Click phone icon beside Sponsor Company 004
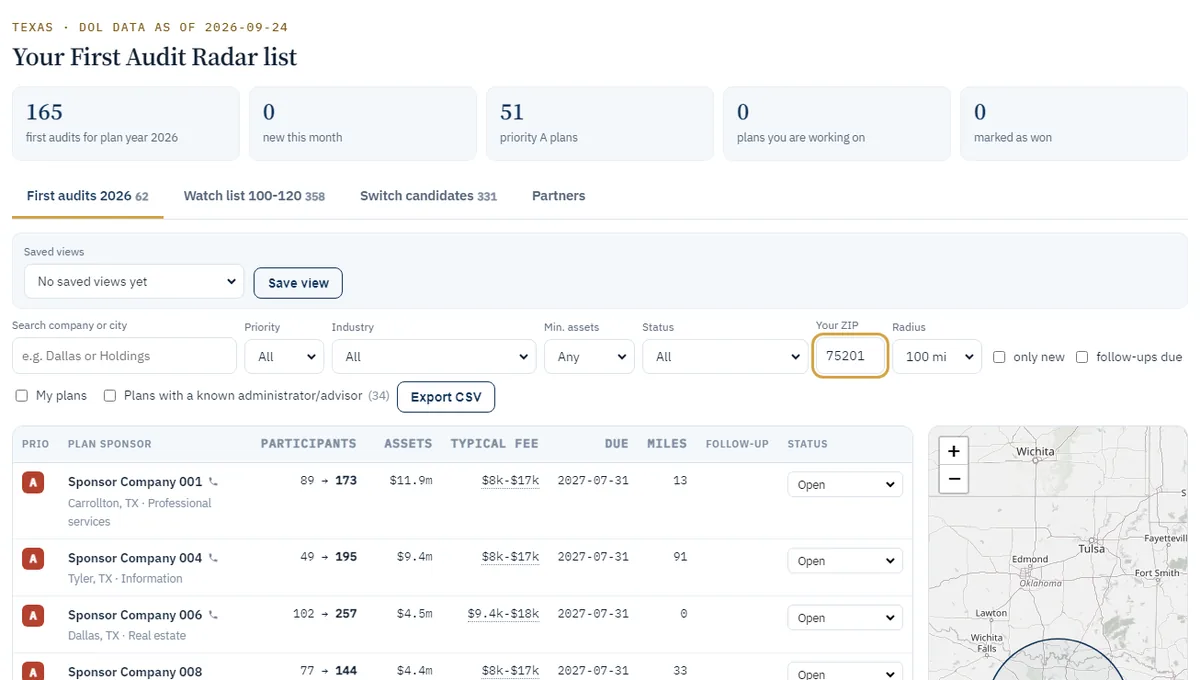The width and height of the screenshot is (1200, 680). tap(213, 558)
